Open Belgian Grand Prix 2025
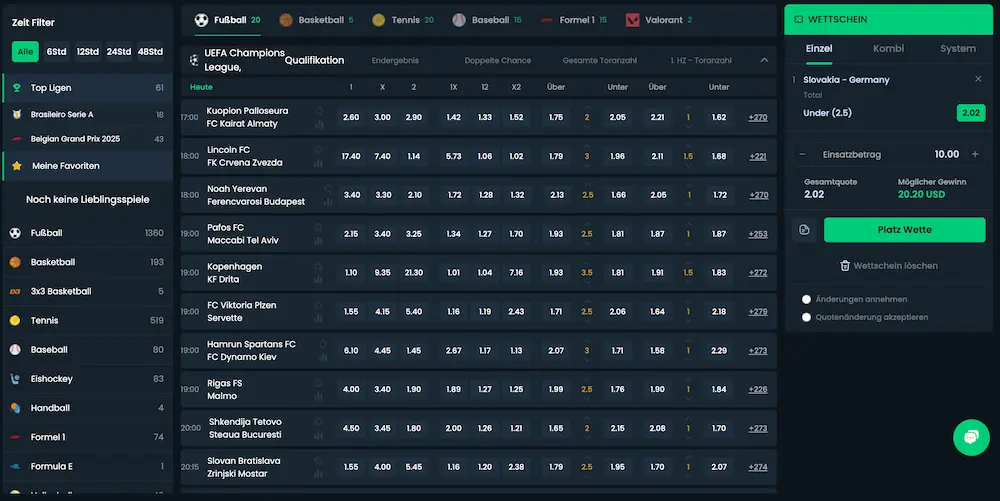 click(87, 139)
